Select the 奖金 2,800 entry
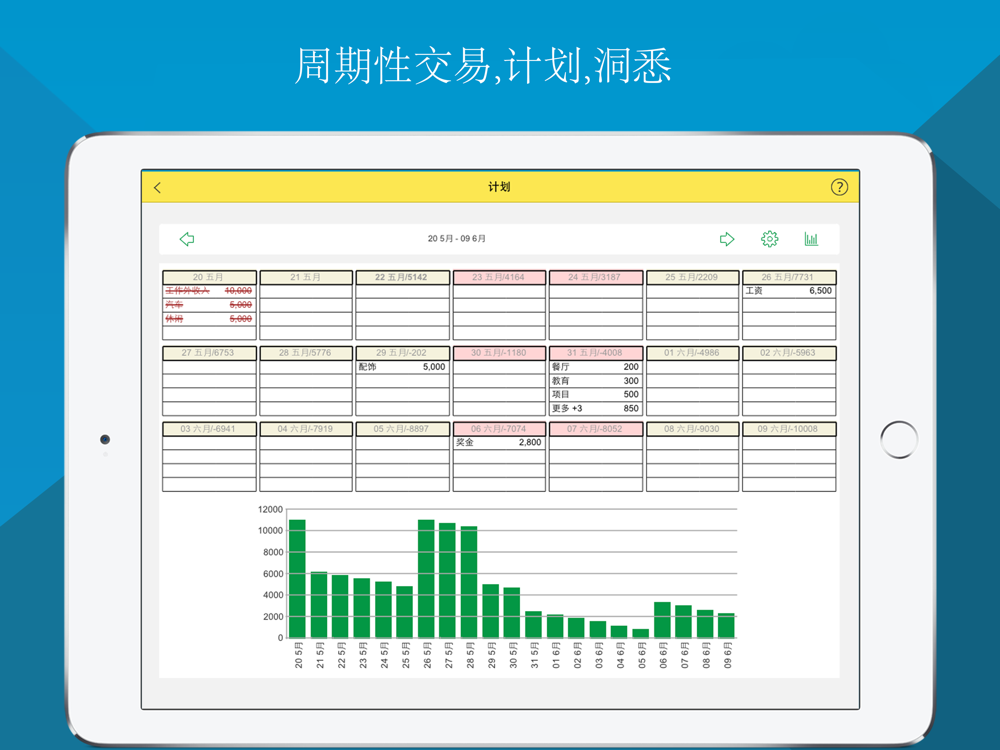The height and width of the screenshot is (750, 1000). (x=499, y=443)
